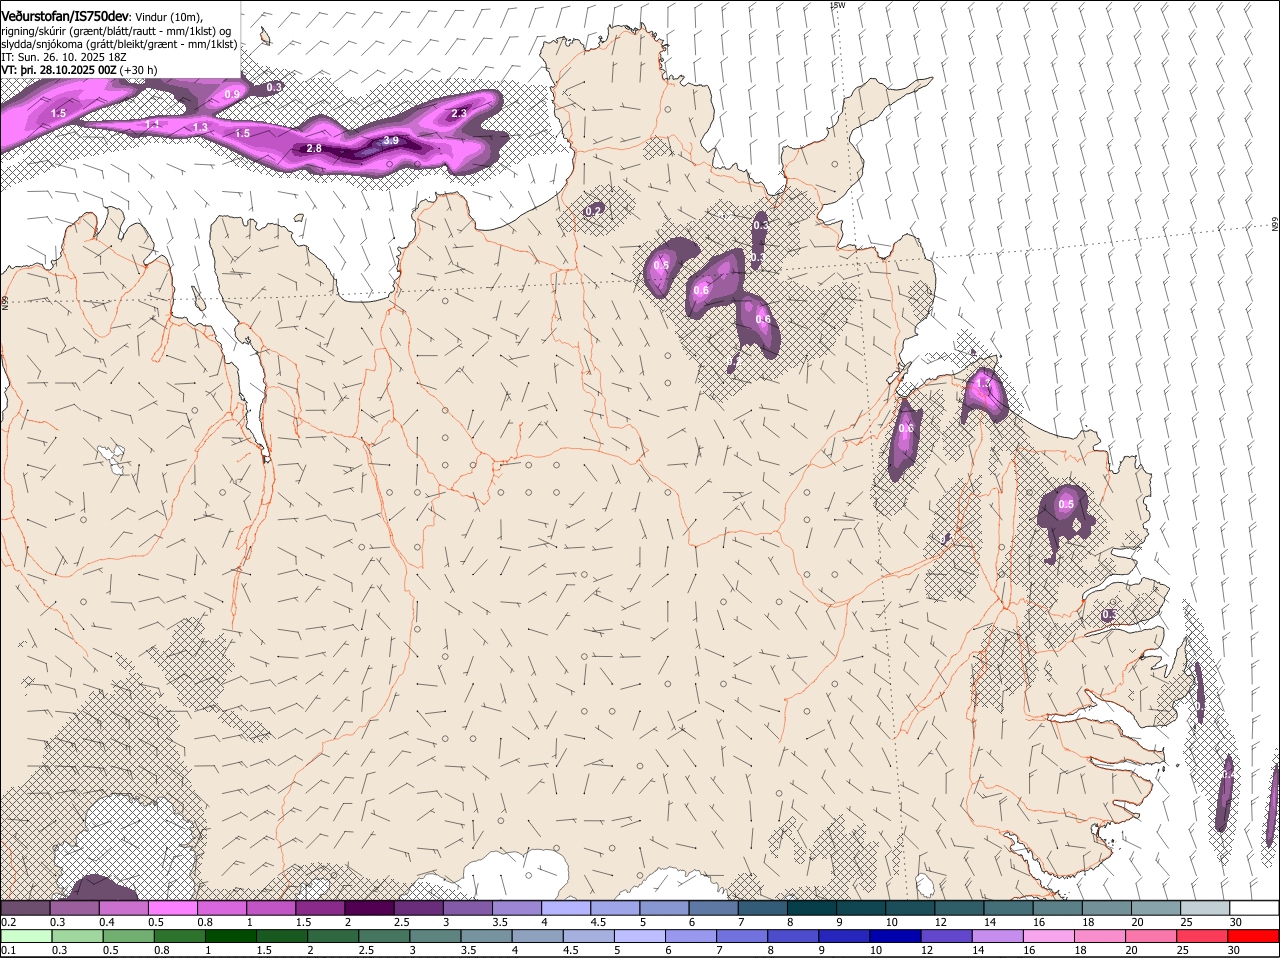Pick the snow legend swatch labeled 0.8
Screen dimensions: 1280x958
(x=221, y=907)
